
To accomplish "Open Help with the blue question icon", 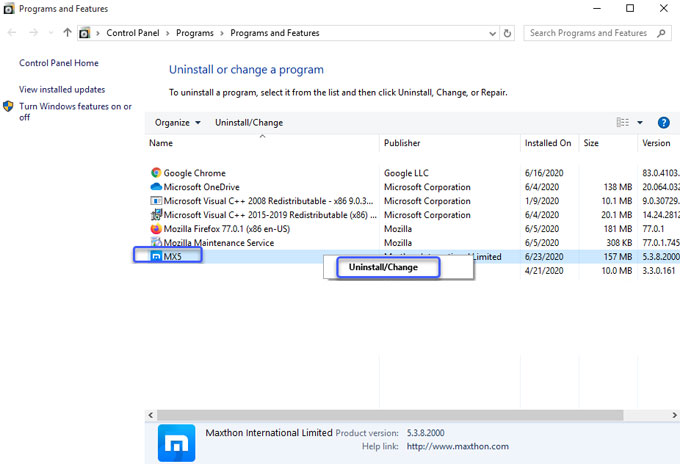I will (664, 123).
